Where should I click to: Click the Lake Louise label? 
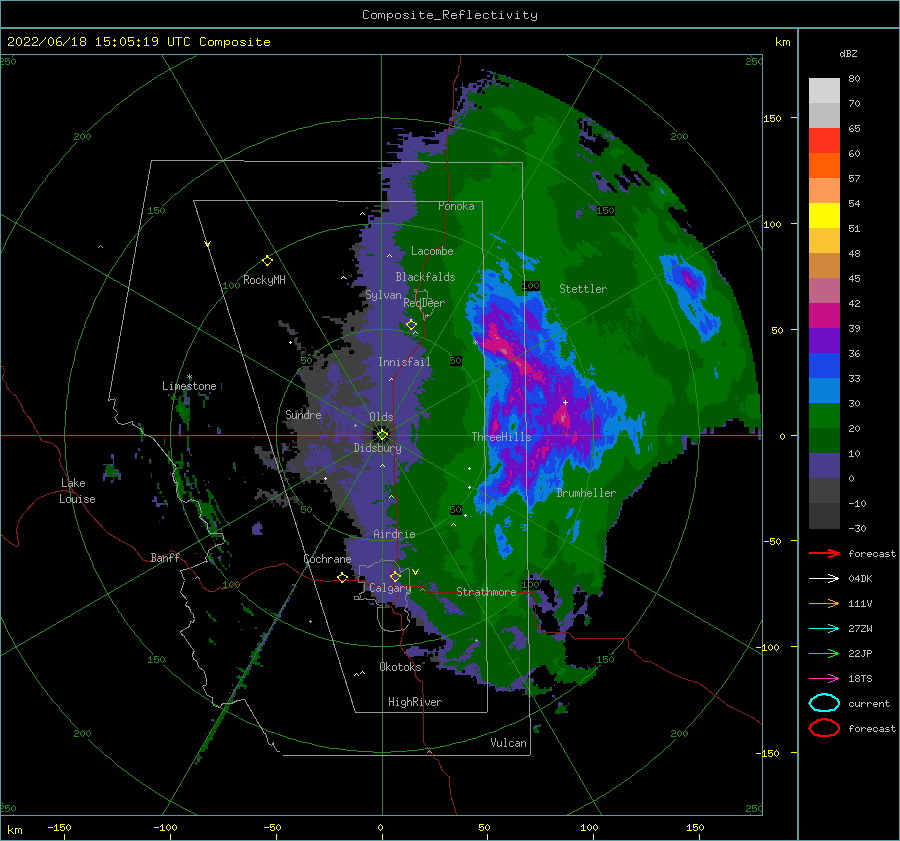[77, 491]
